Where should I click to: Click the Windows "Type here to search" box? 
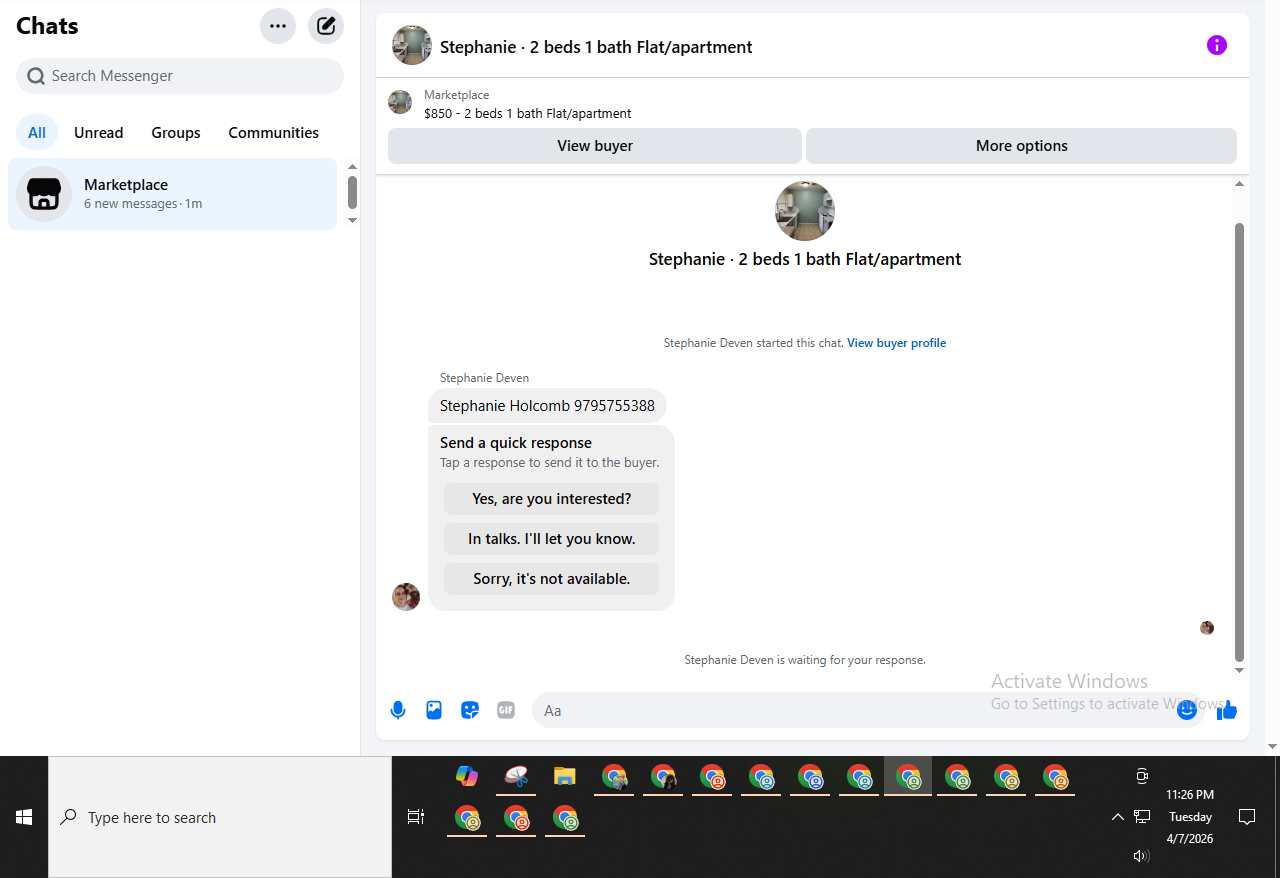tap(220, 817)
